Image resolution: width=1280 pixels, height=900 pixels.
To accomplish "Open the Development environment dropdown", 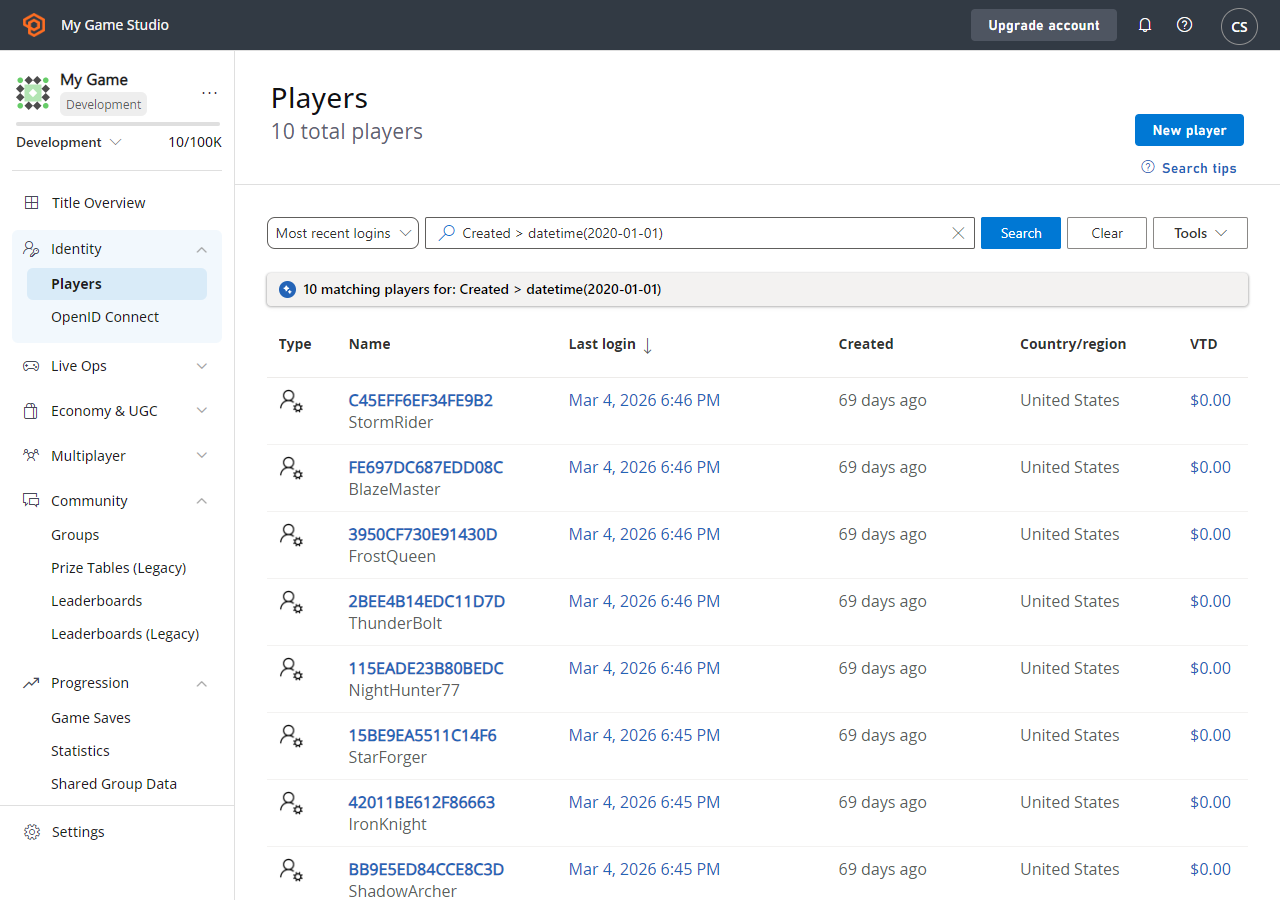I will [x=69, y=142].
